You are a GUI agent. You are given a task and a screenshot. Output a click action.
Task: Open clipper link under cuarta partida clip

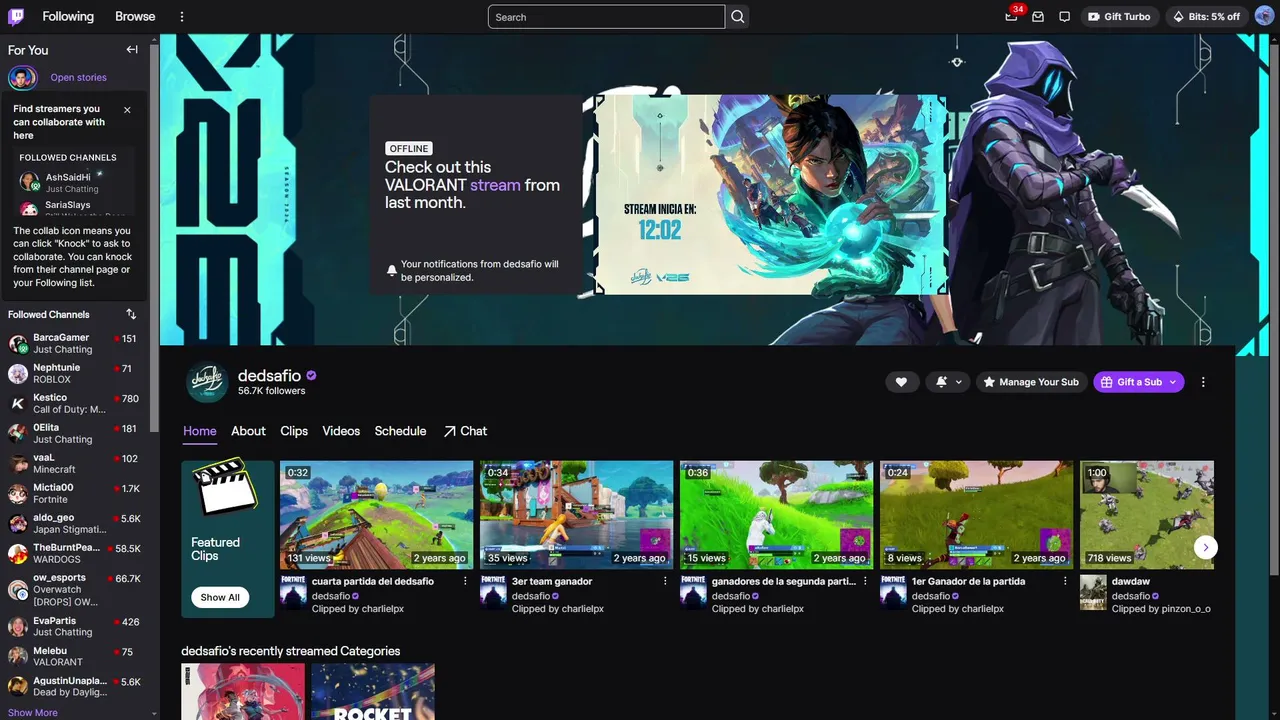(358, 608)
